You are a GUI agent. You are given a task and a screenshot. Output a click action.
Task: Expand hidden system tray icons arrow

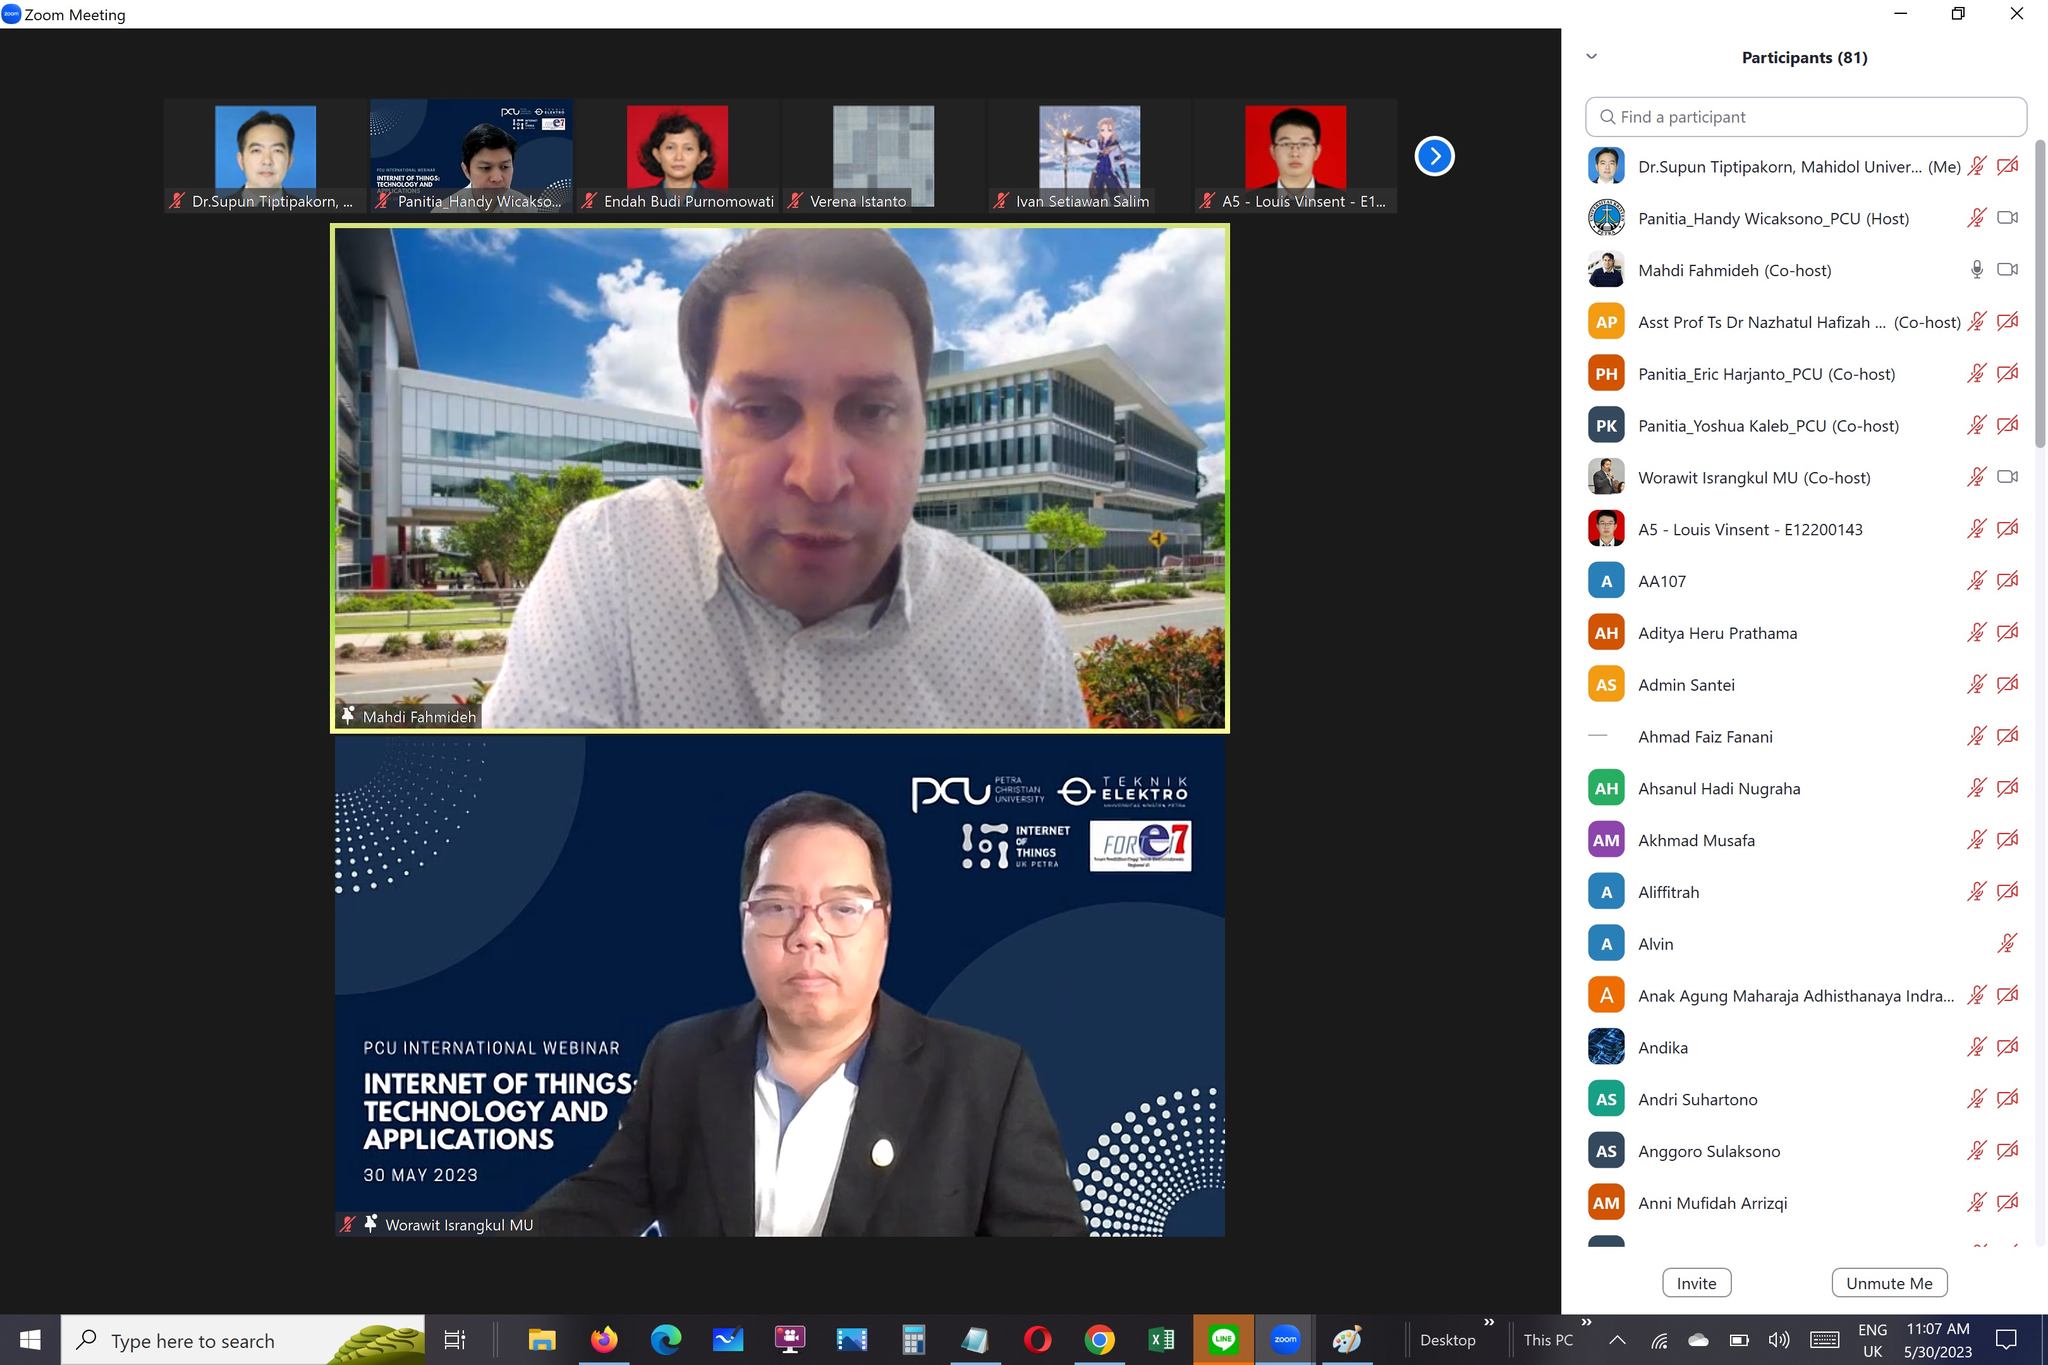1617,1340
